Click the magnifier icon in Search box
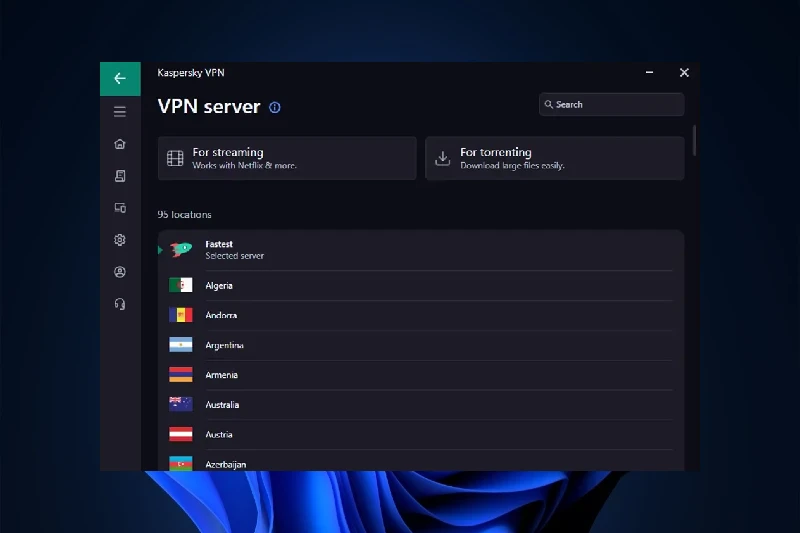The width and height of the screenshot is (800, 533). pos(548,104)
